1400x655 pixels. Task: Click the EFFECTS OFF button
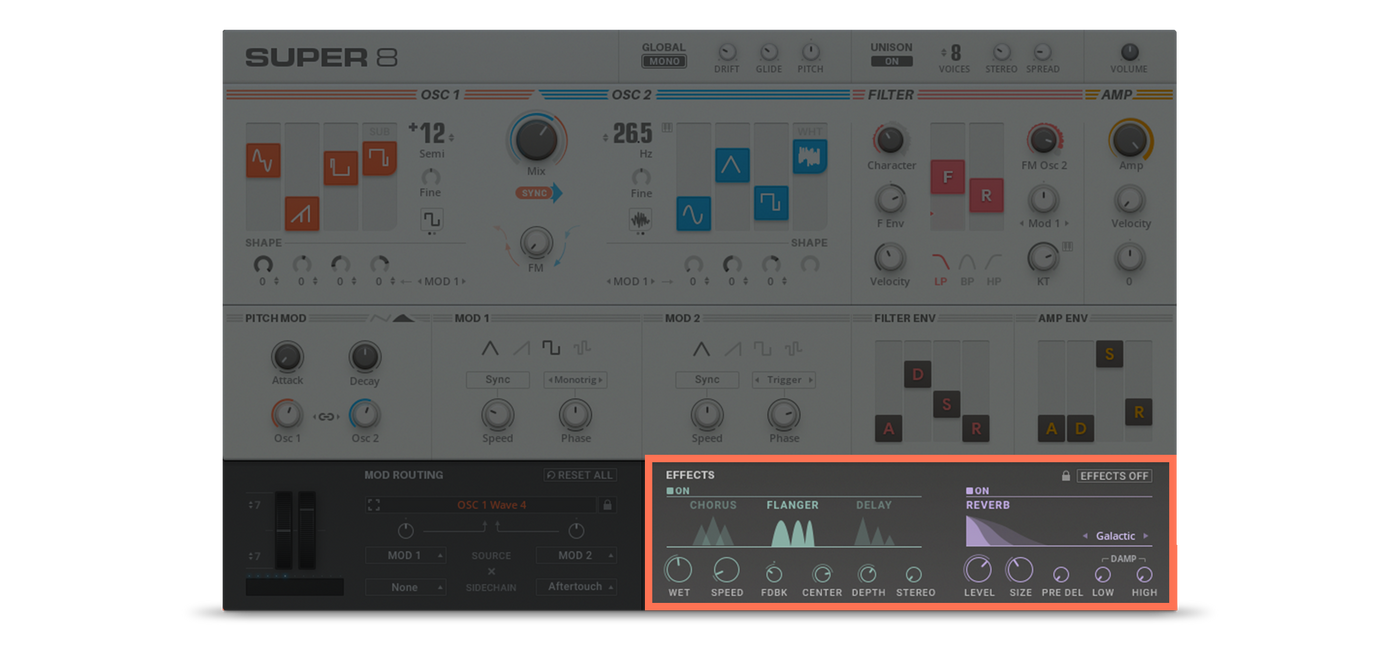coord(1114,476)
